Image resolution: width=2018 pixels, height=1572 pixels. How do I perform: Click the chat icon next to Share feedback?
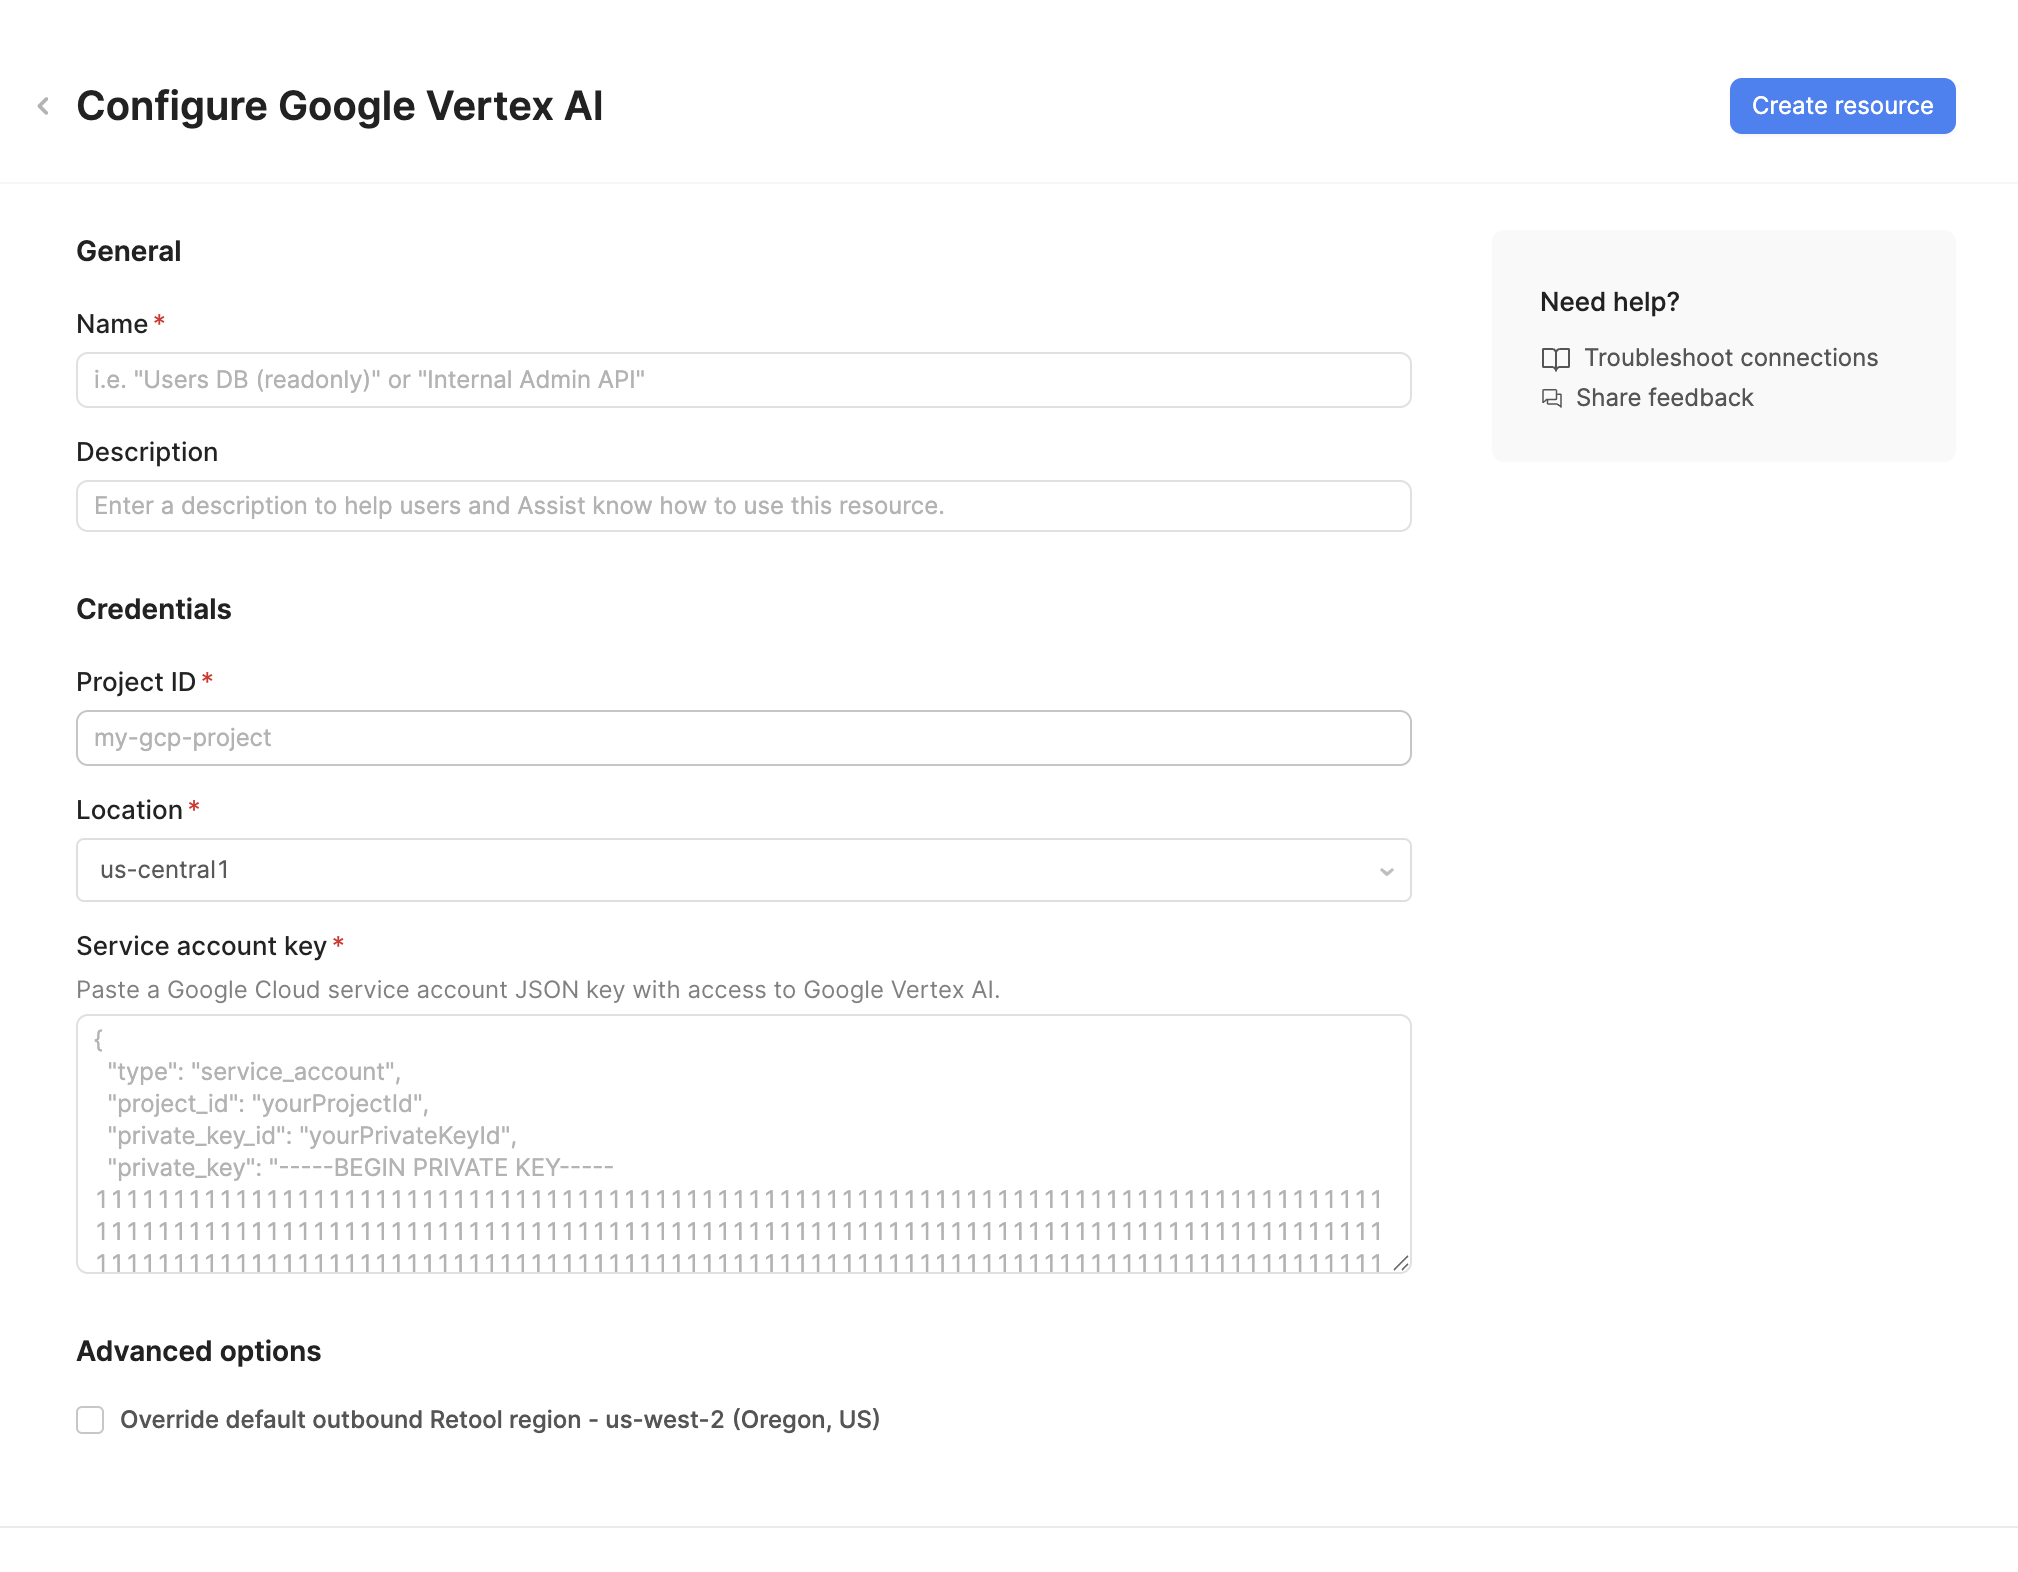(1551, 398)
